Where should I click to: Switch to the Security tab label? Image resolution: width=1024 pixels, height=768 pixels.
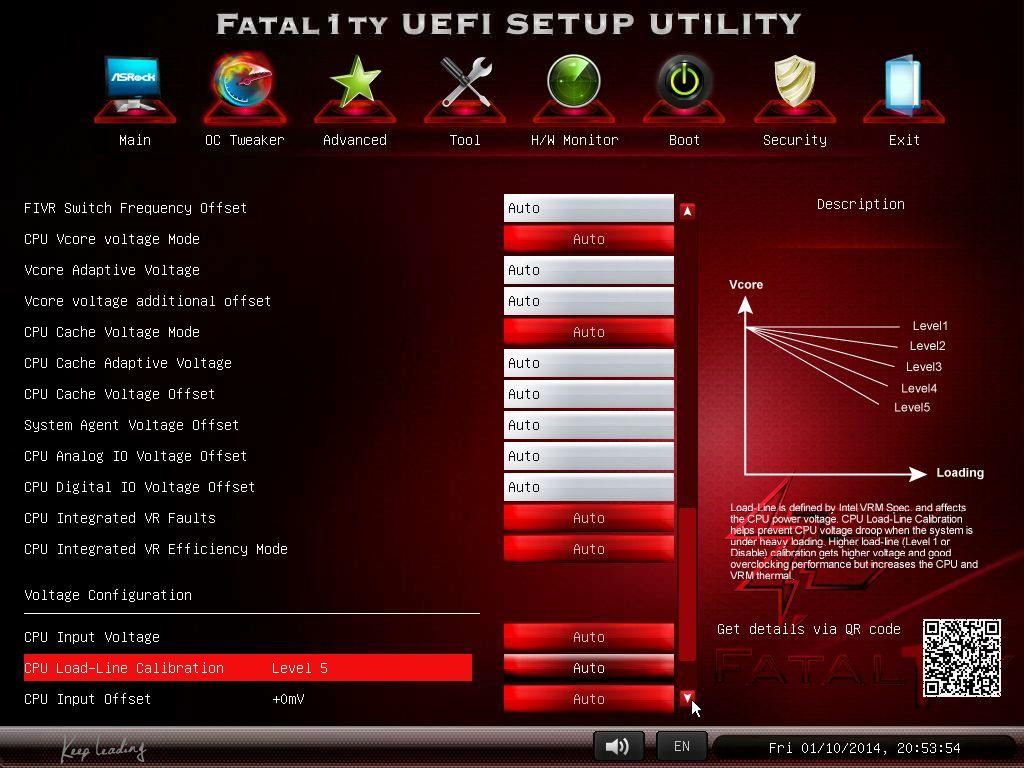[x=794, y=140]
